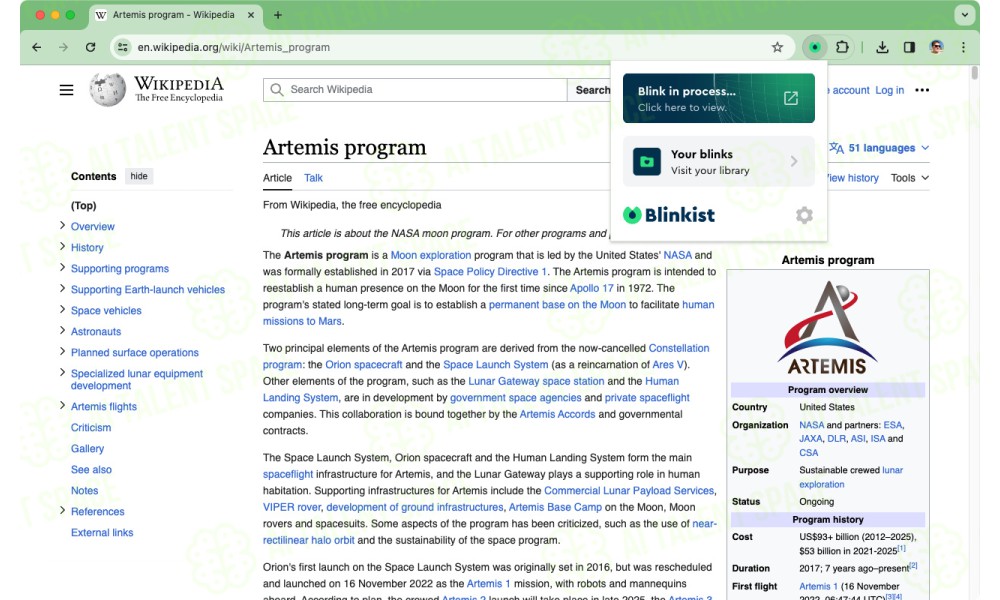Click the Your blinks library folder icon
This screenshot has height=600, width=1000.
647,161
